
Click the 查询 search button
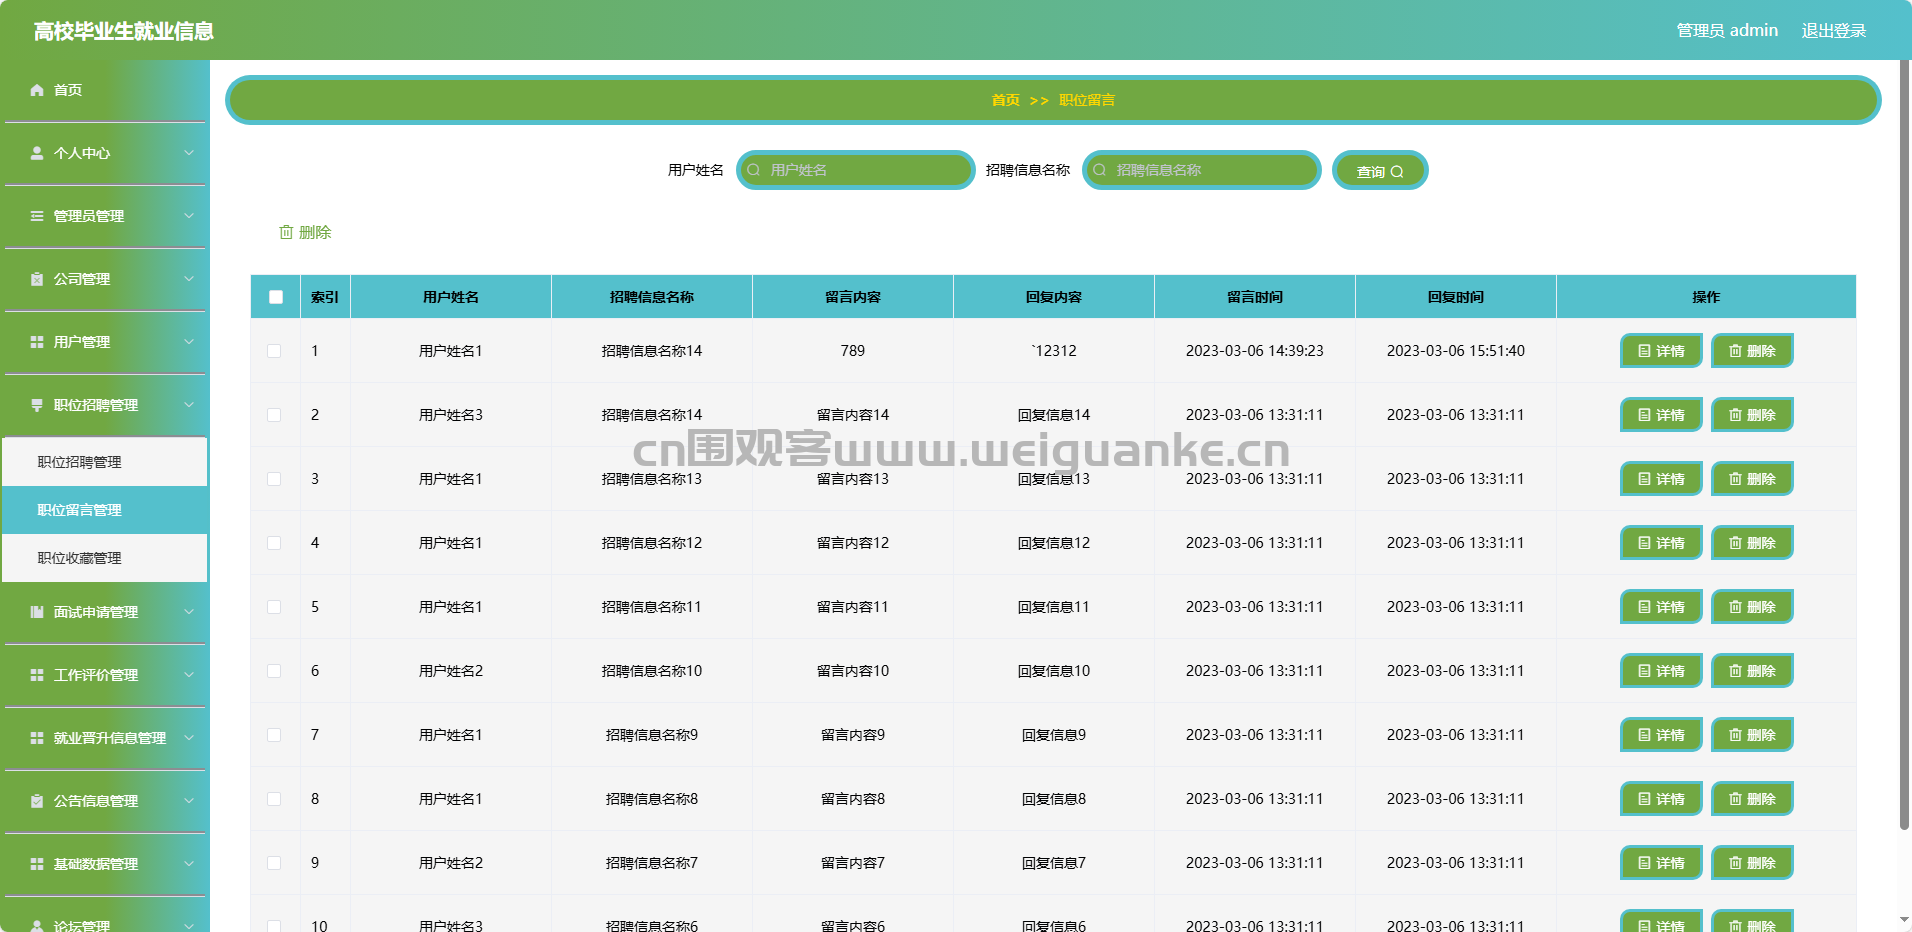(1380, 170)
